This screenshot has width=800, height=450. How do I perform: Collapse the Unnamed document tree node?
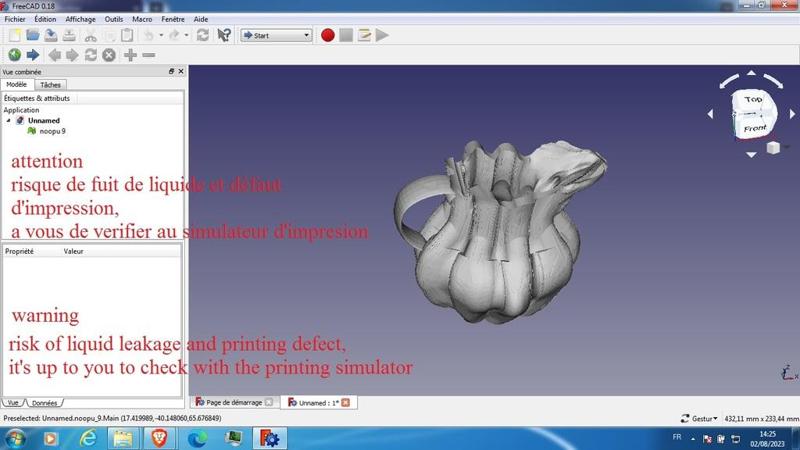pyautogui.click(x=8, y=120)
